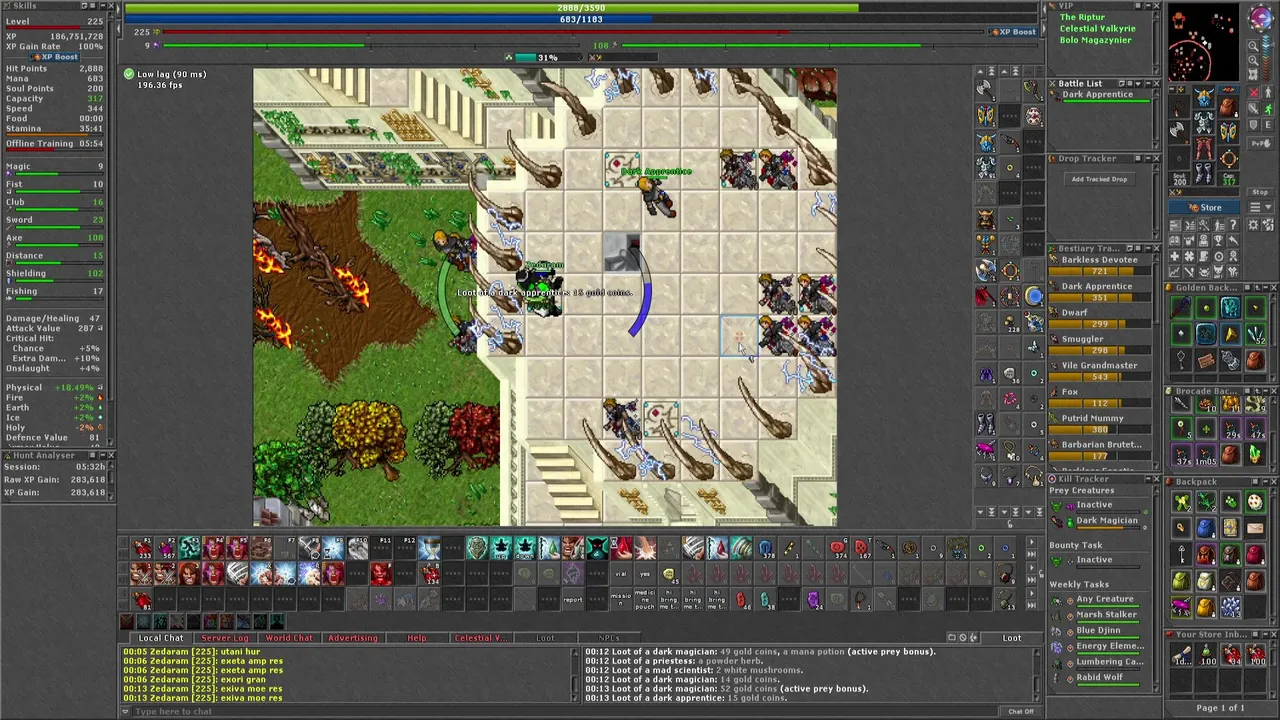Image resolution: width=1280 pixels, height=720 pixels.
Task: Collapse the Kill Tracker panel
Action: coord(1146,480)
